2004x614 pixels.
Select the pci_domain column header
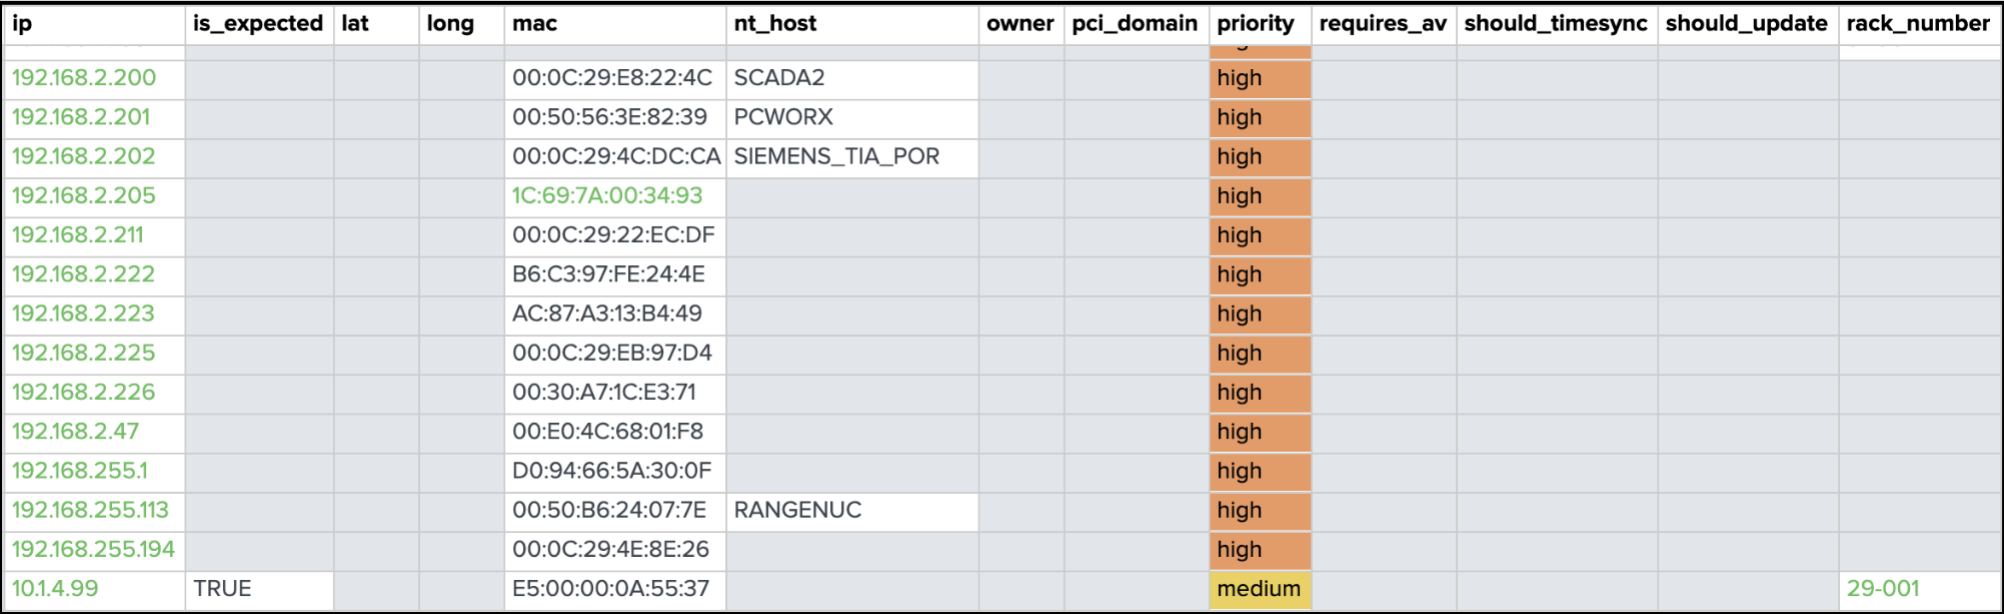(x=1134, y=24)
